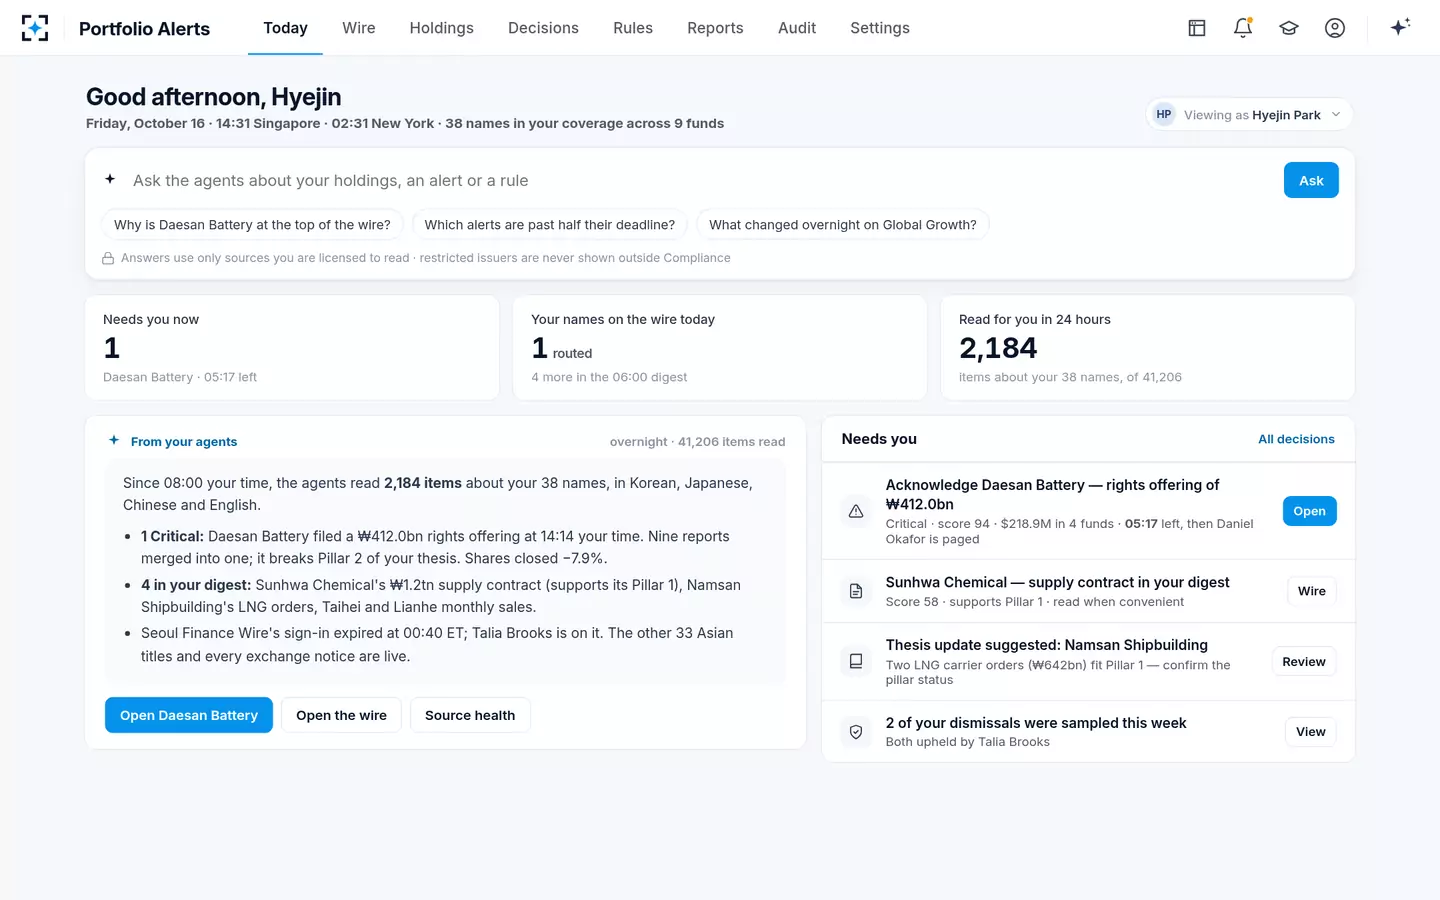1440x900 pixels.
Task: Go to the Audit tab
Action: point(797,28)
